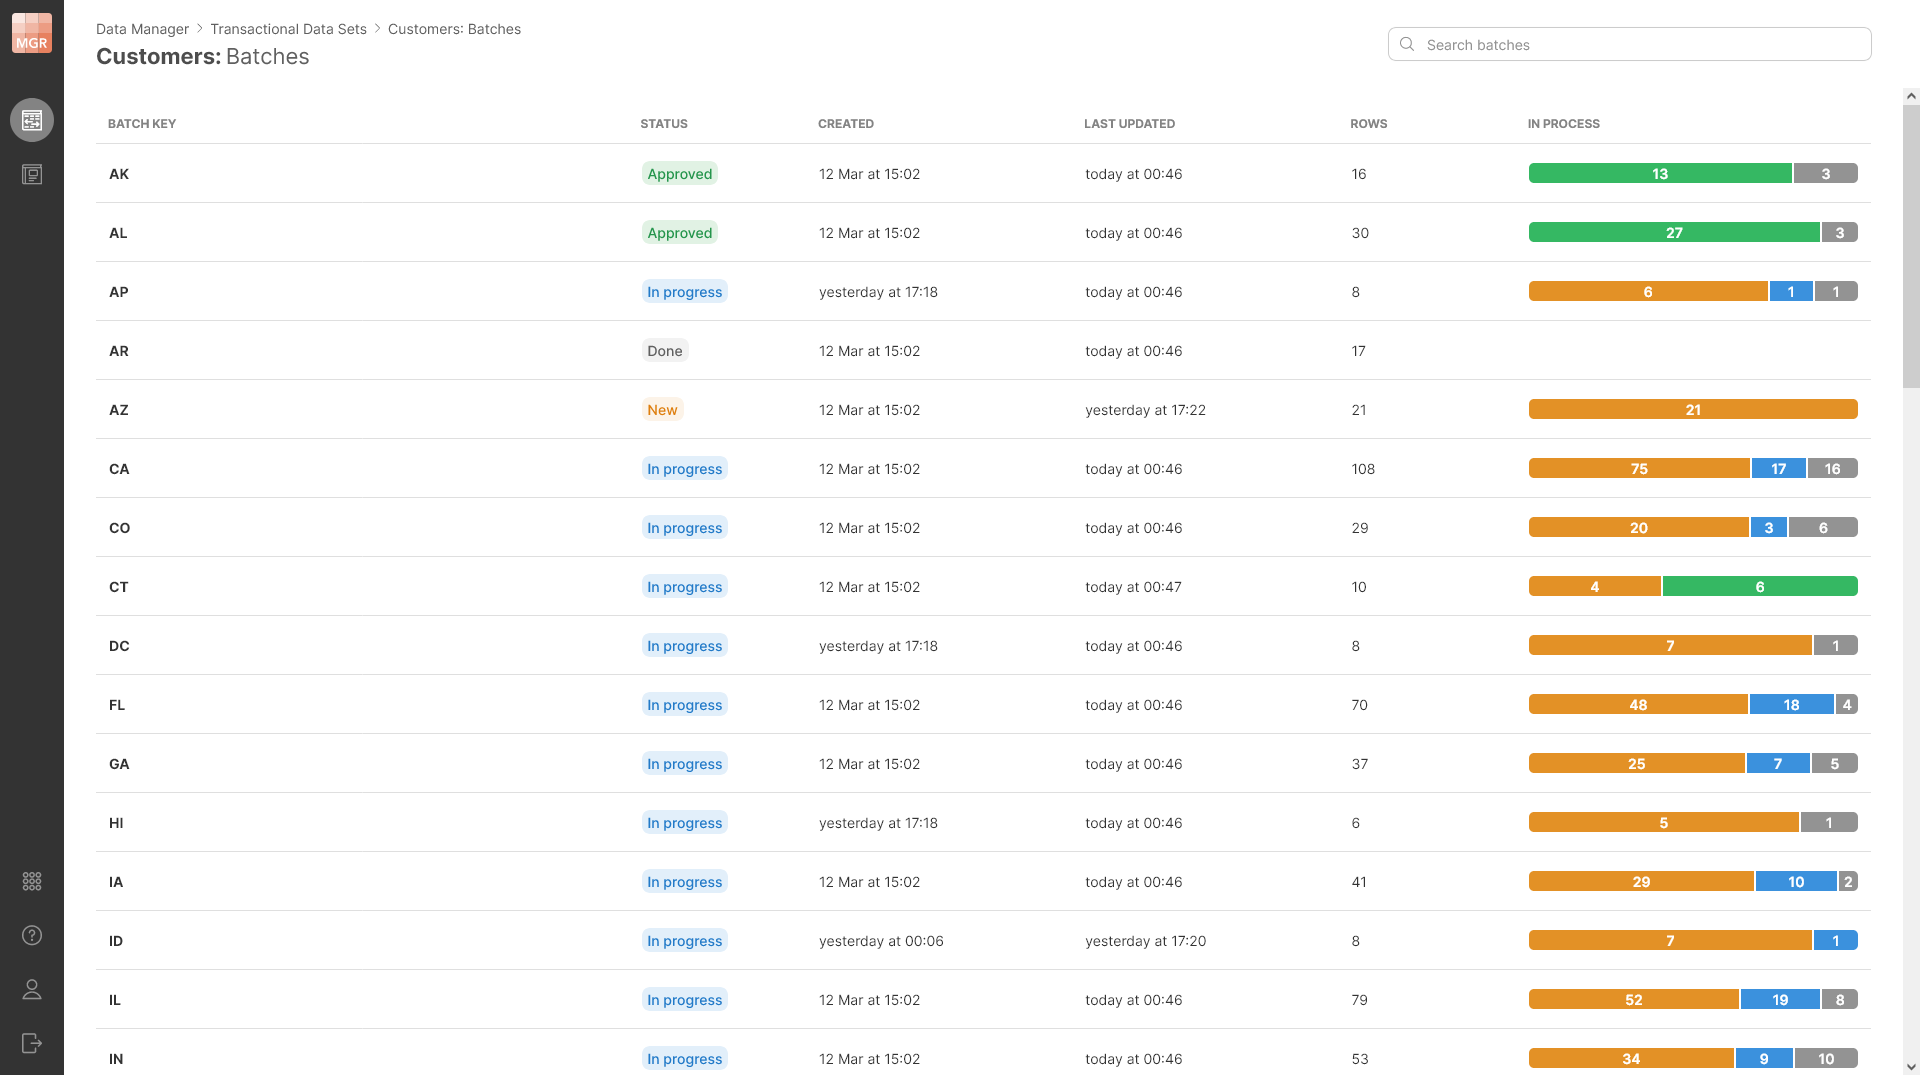Click the help question mark icon
Viewport: 1920px width, 1075px height.
pos(31,936)
